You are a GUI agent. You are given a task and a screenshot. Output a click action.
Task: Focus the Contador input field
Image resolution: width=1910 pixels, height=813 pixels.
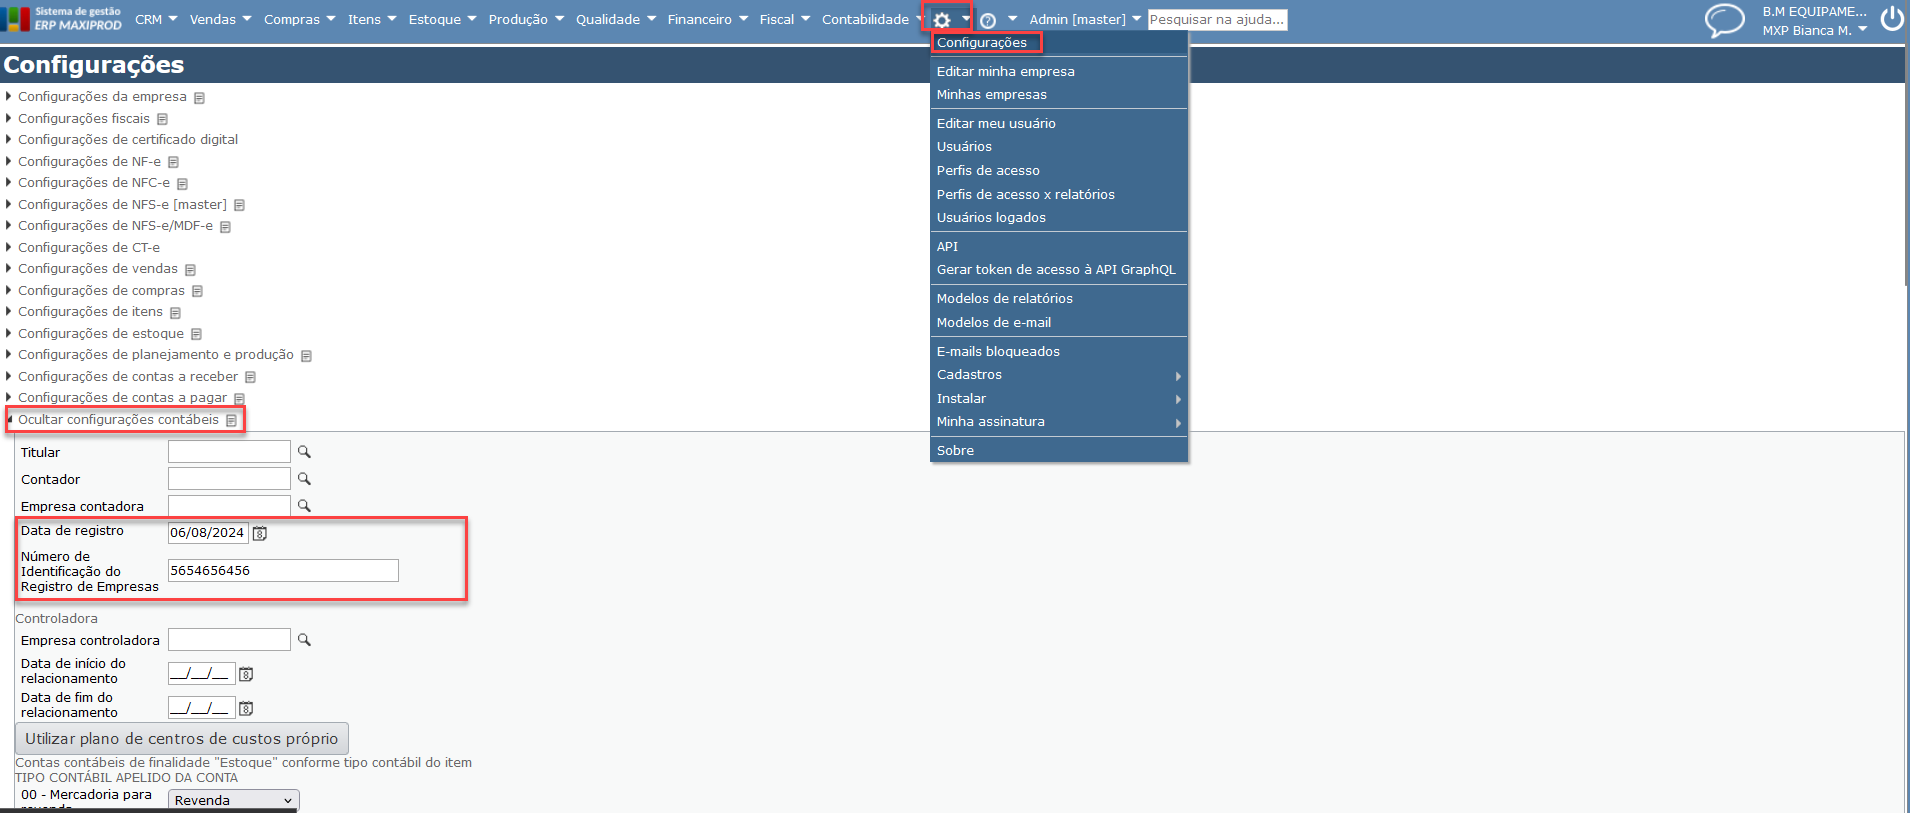[229, 479]
